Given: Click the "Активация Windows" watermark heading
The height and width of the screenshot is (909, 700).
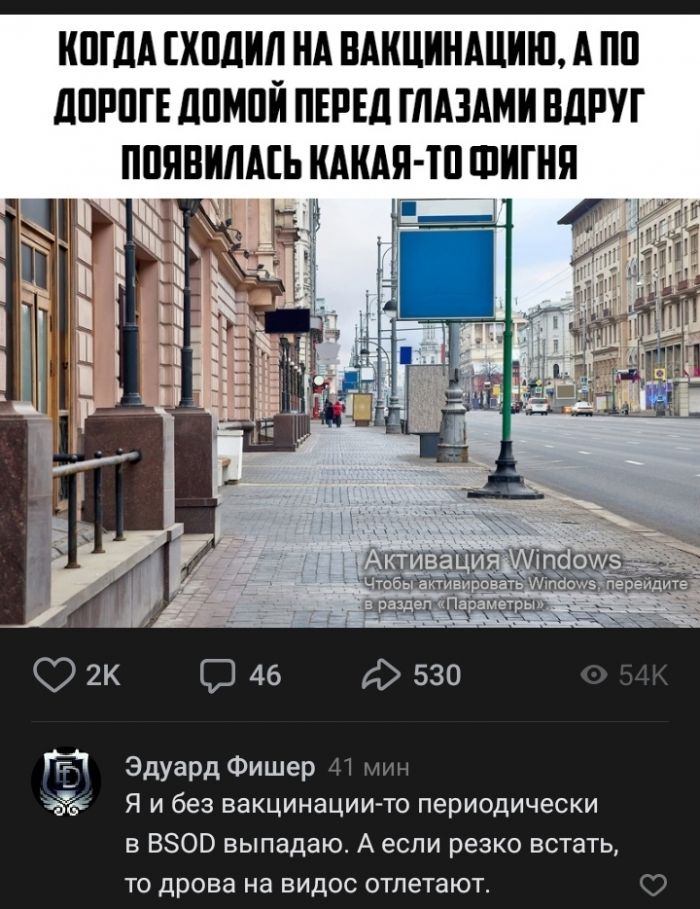Looking at the screenshot, I should [492, 561].
